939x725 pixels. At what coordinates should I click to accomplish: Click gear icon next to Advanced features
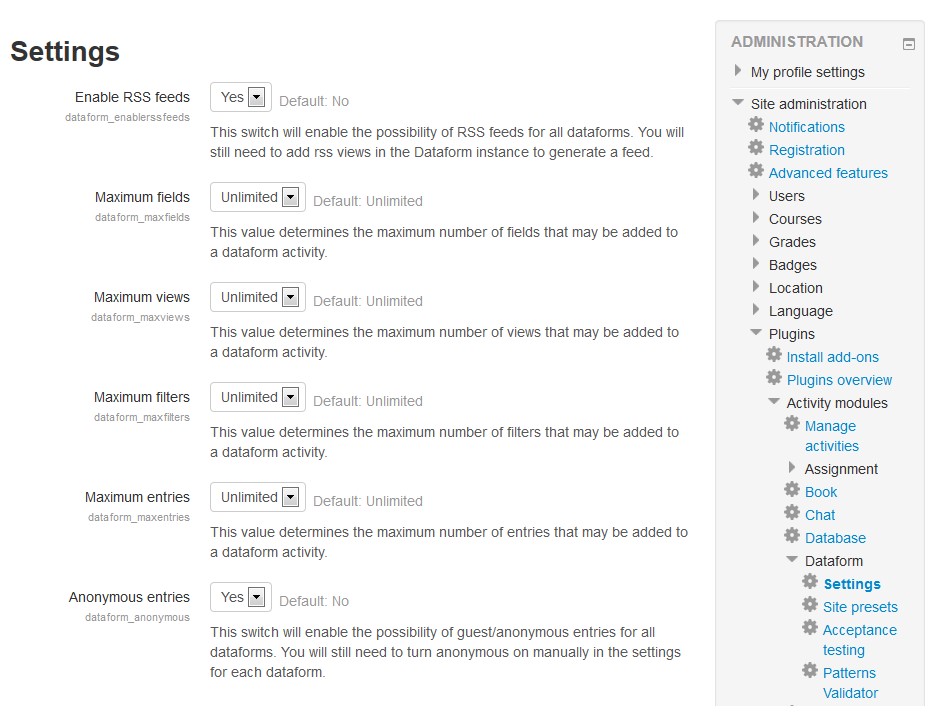[x=756, y=171]
